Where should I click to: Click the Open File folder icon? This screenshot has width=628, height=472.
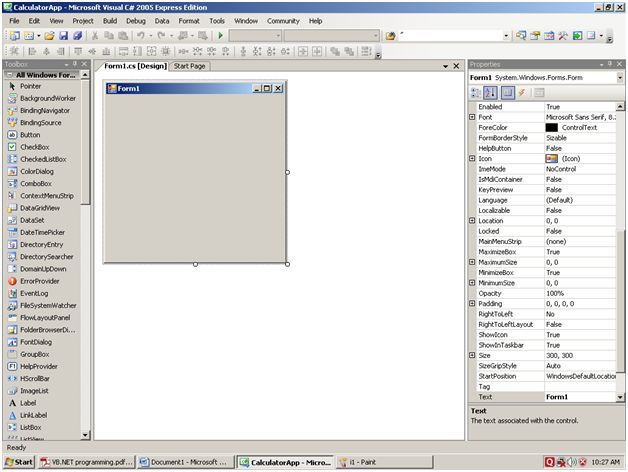coord(49,36)
